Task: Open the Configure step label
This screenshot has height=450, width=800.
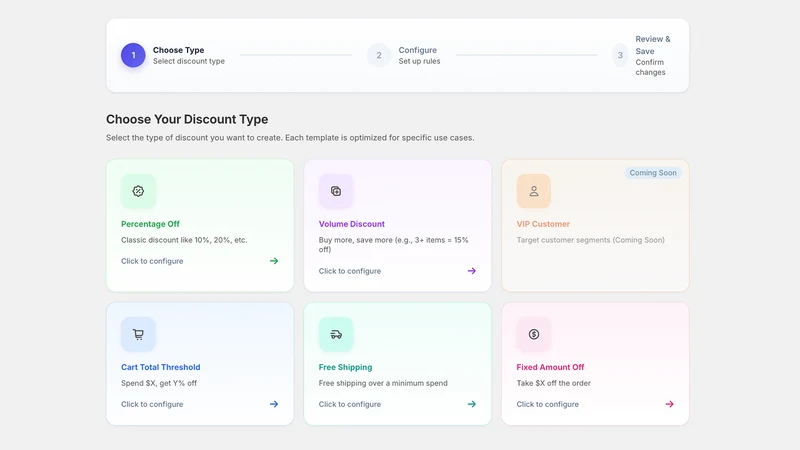Action: point(417,50)
